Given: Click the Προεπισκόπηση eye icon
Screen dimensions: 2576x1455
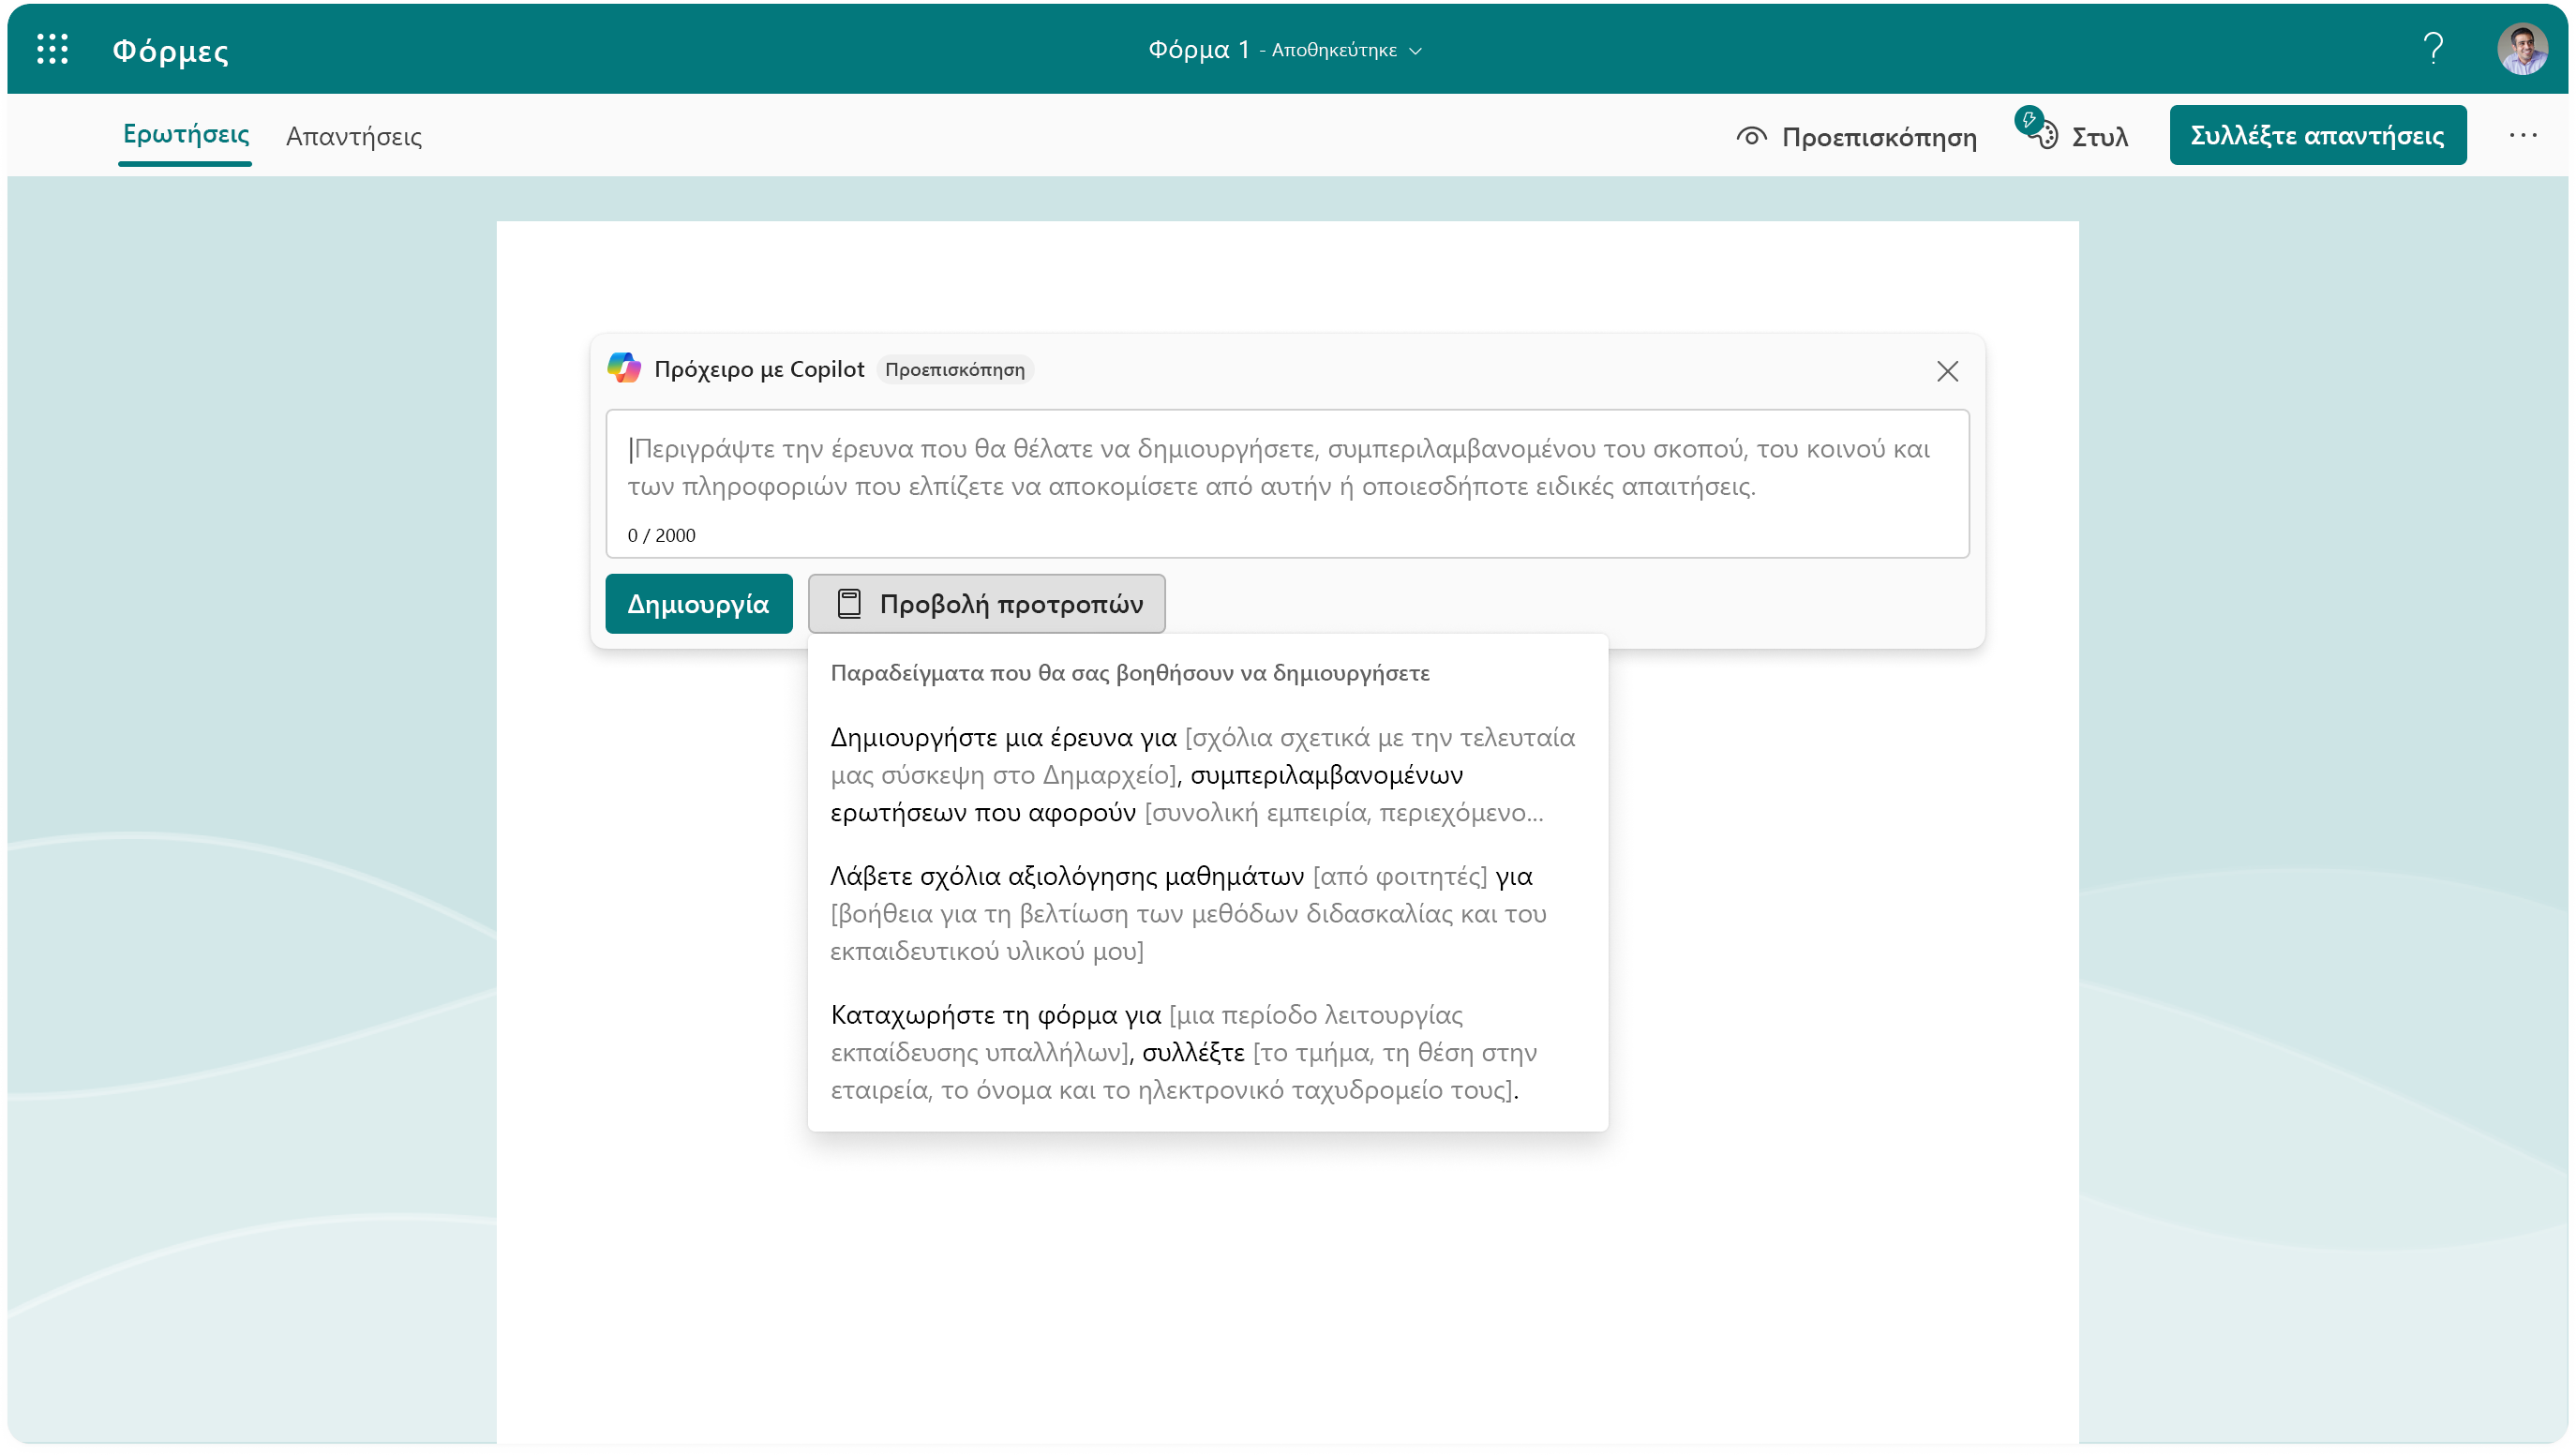Looking at the screenshot, I should pos(1751,136).
